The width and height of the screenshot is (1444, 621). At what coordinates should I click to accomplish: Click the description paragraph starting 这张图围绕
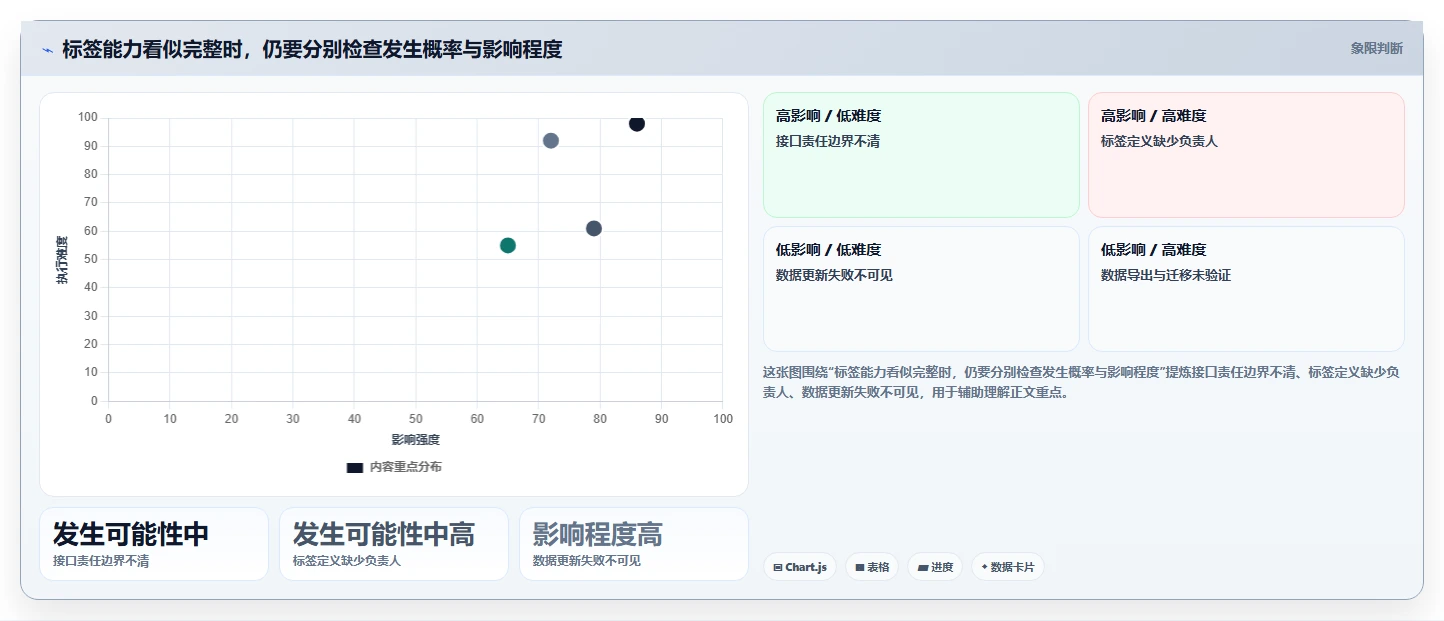[1081, 382]
